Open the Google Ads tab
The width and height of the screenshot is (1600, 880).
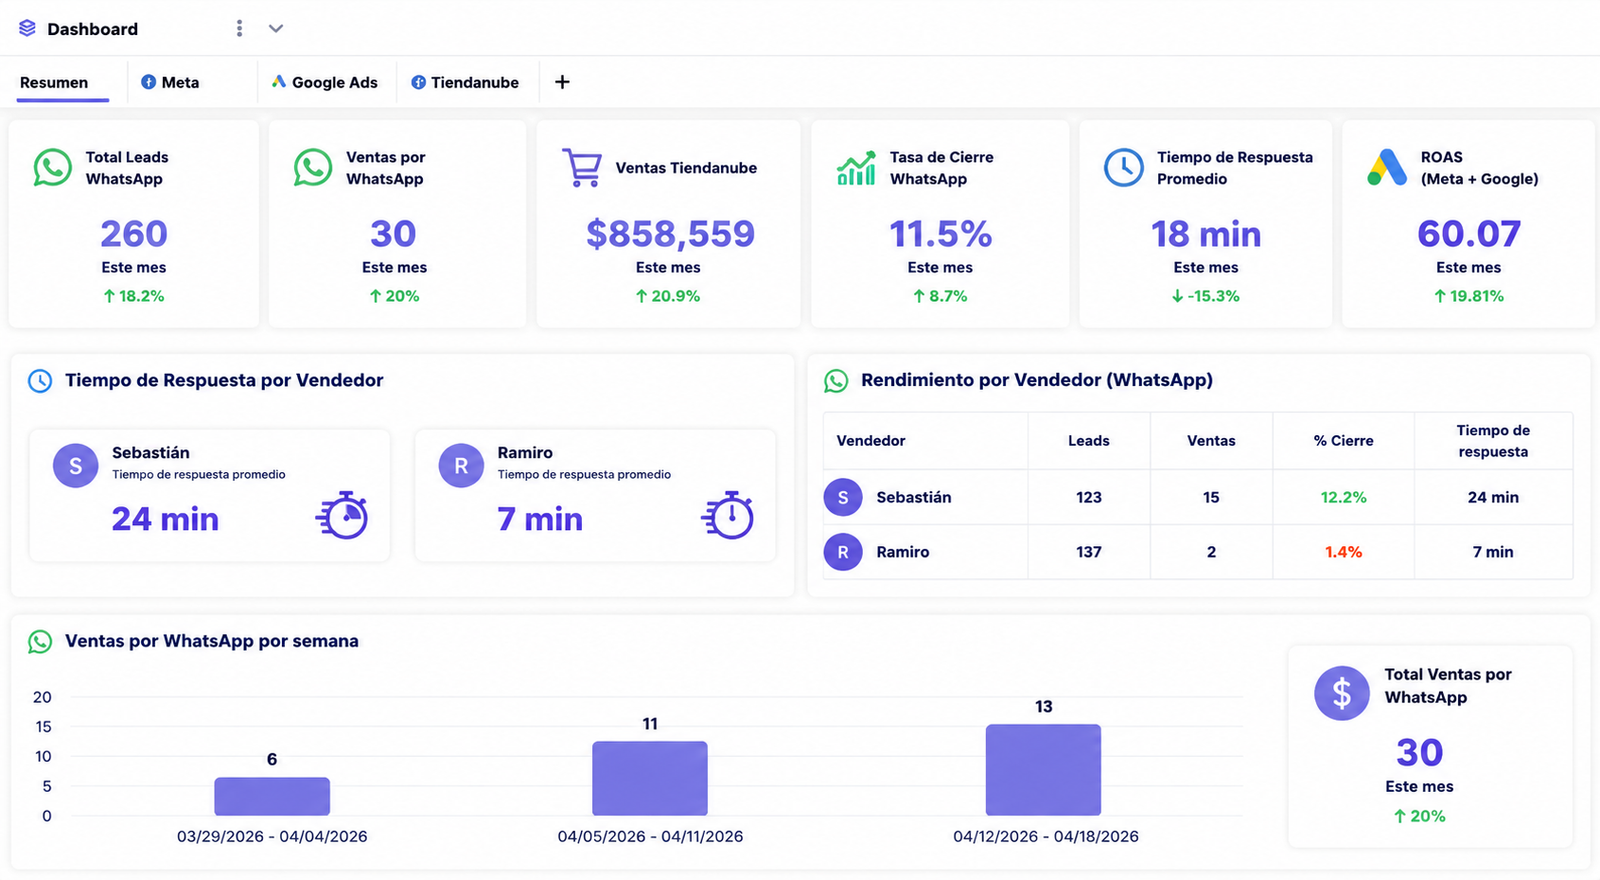325,82
